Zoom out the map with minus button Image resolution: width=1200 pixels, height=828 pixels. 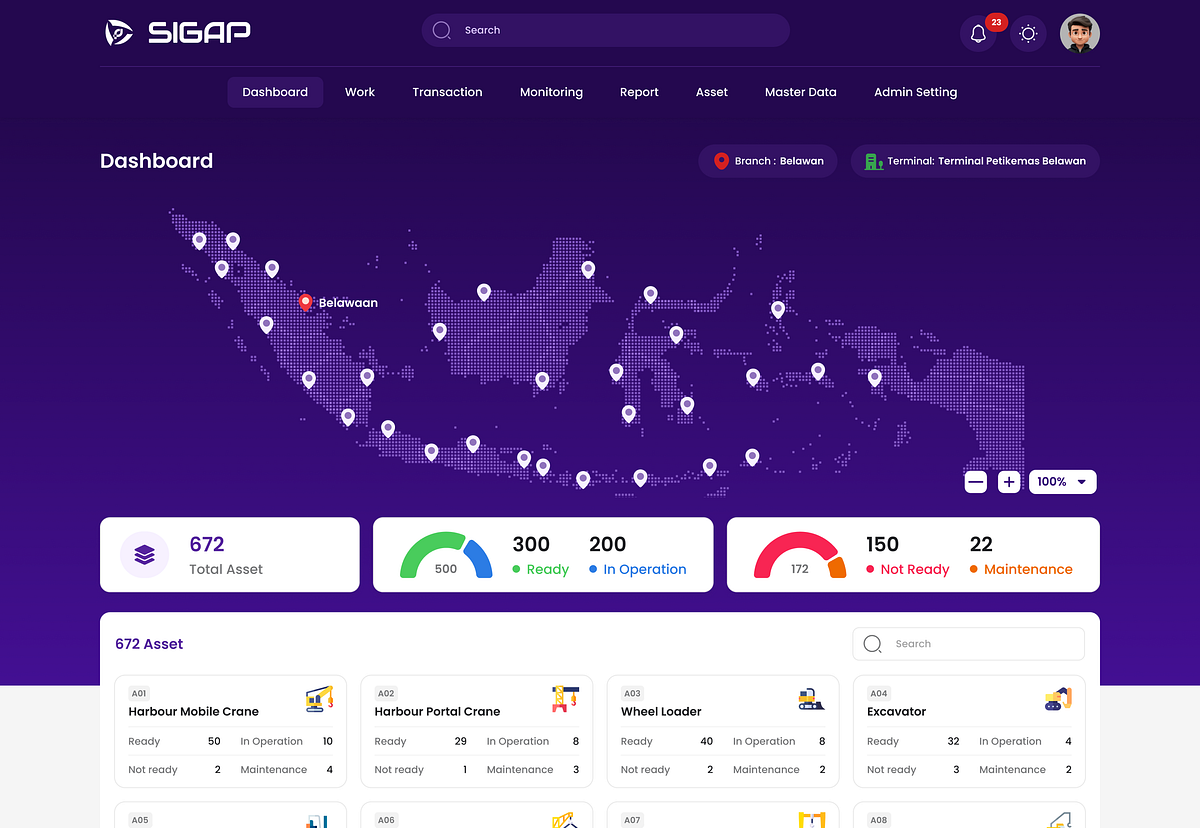point(976,482)
